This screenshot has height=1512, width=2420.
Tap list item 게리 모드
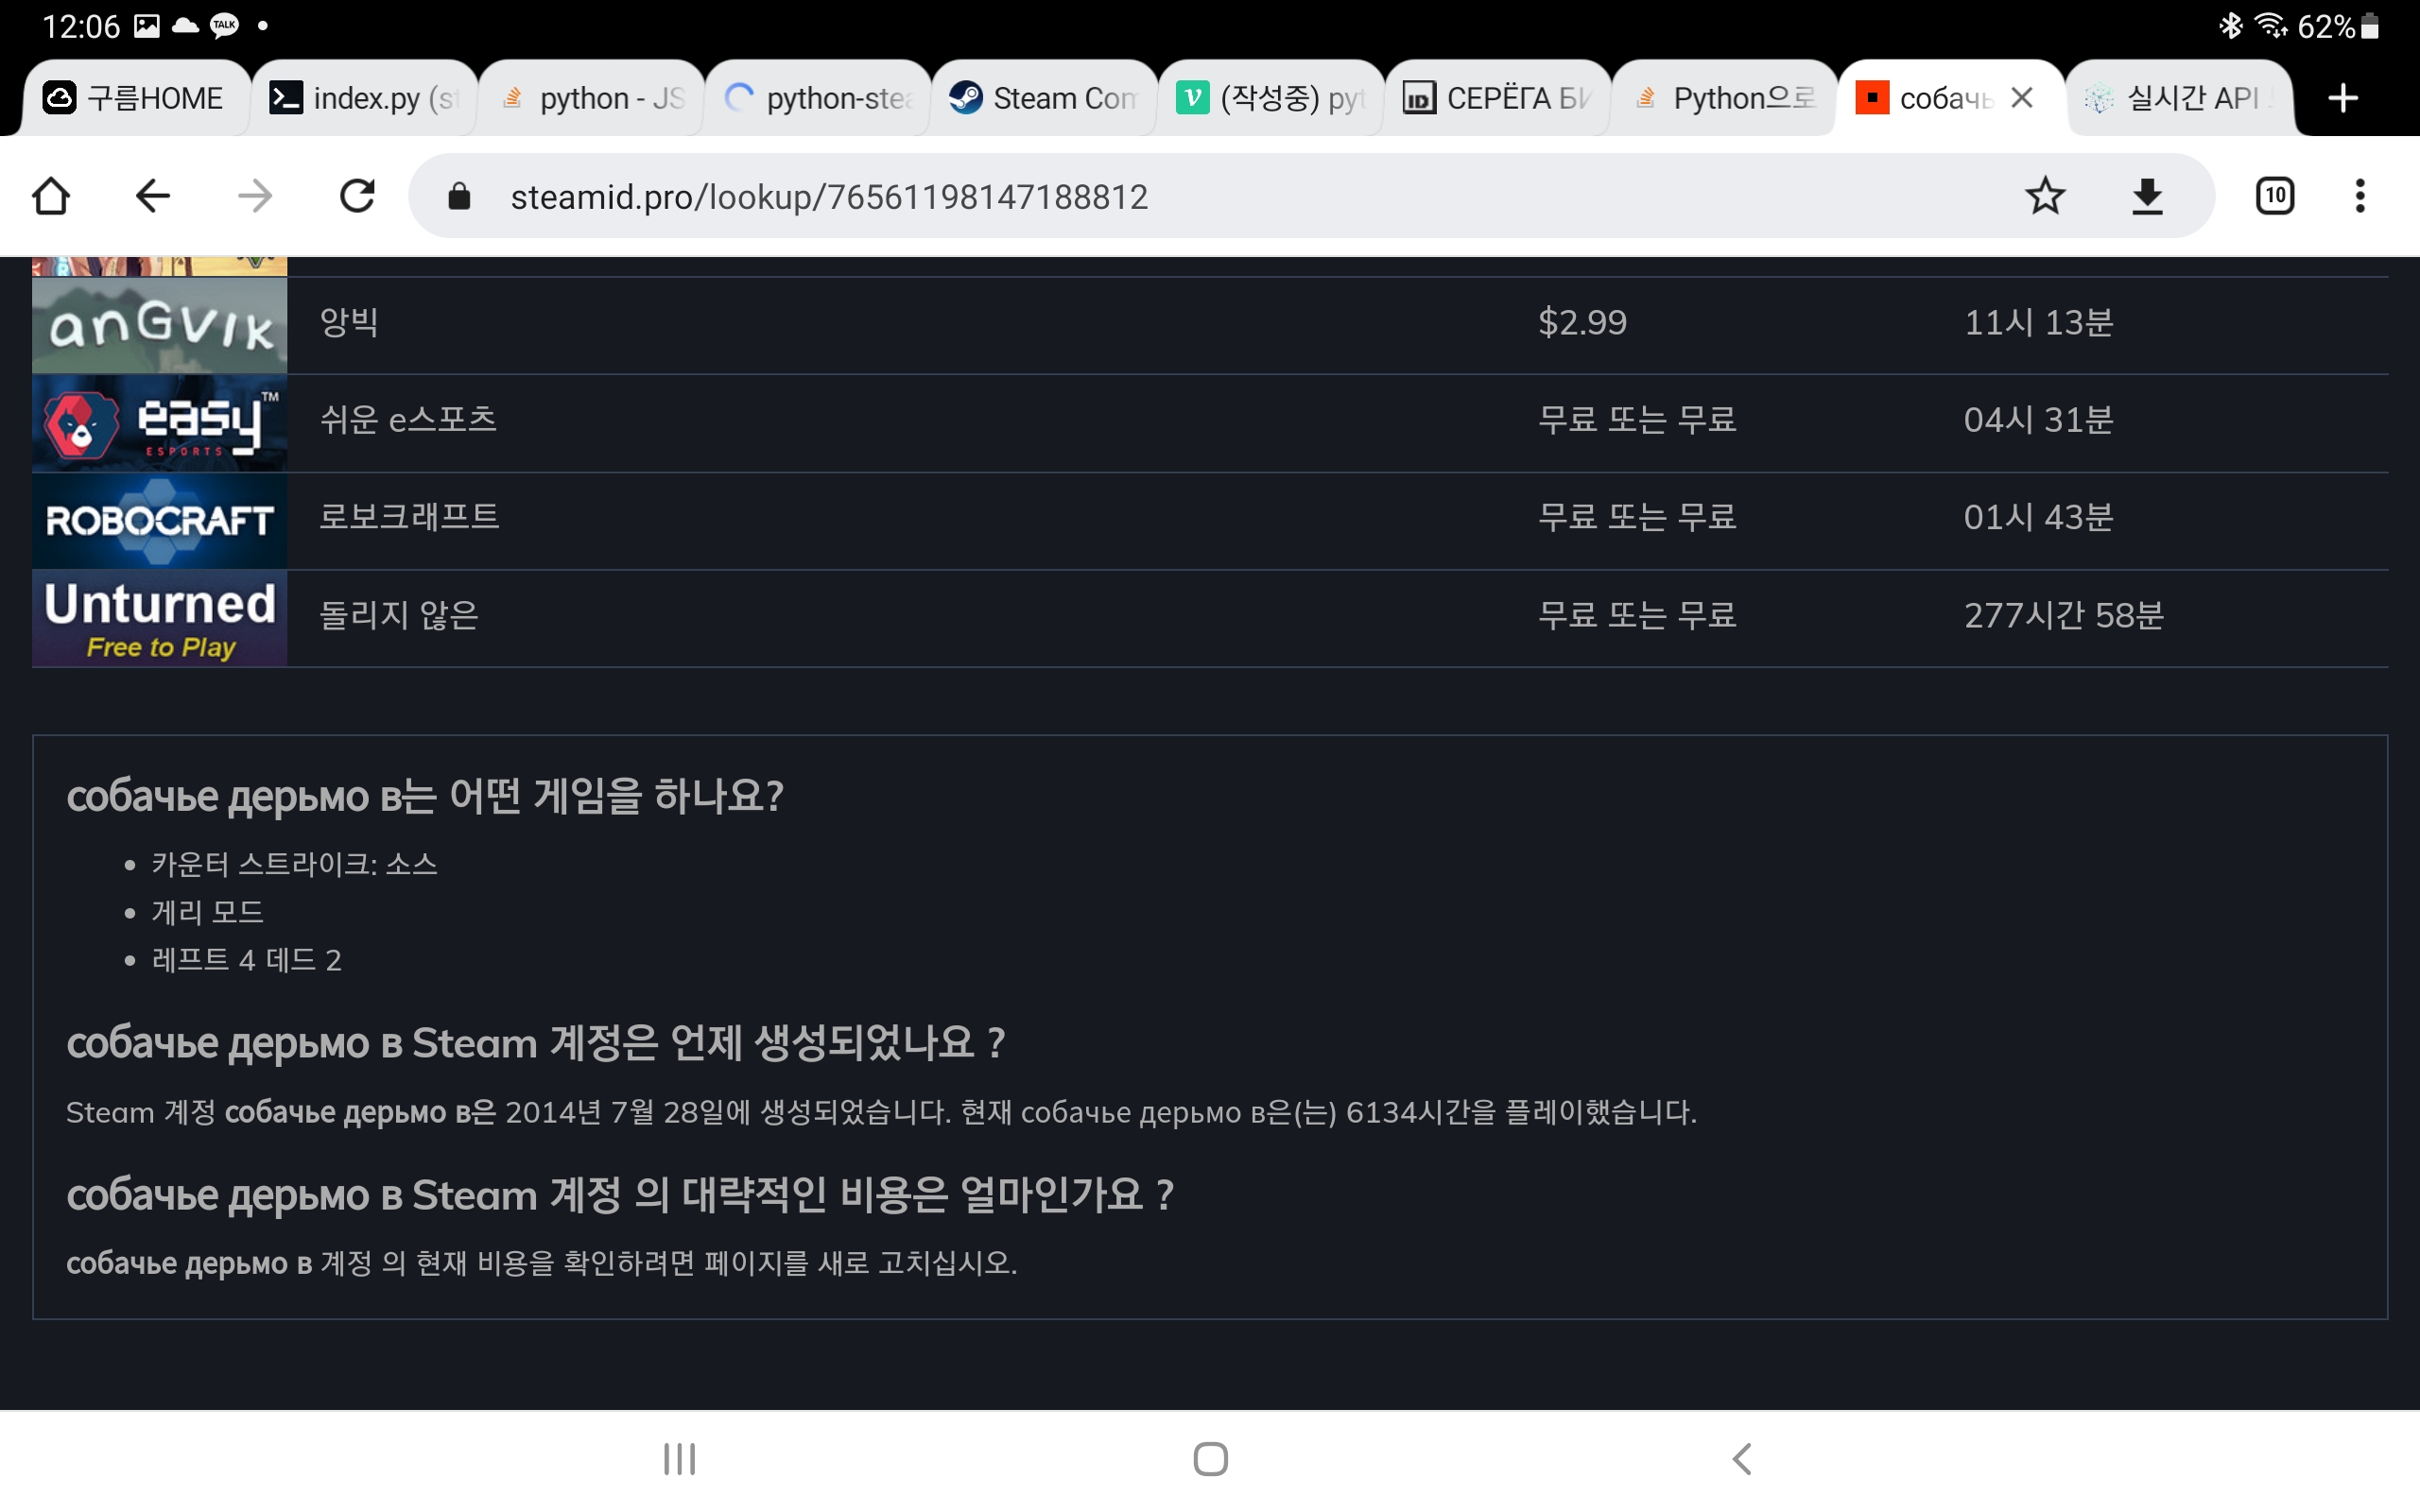tap(207, 912)
